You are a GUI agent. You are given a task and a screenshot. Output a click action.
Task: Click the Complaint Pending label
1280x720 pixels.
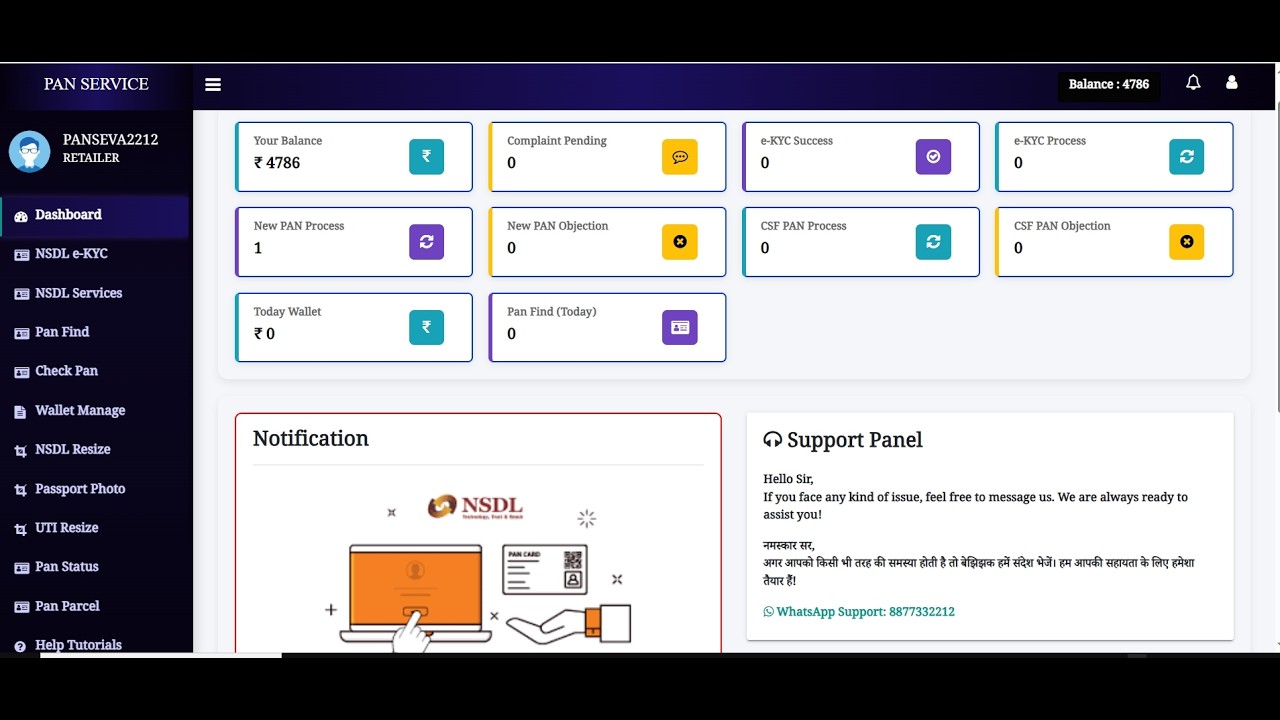point(557,141)
